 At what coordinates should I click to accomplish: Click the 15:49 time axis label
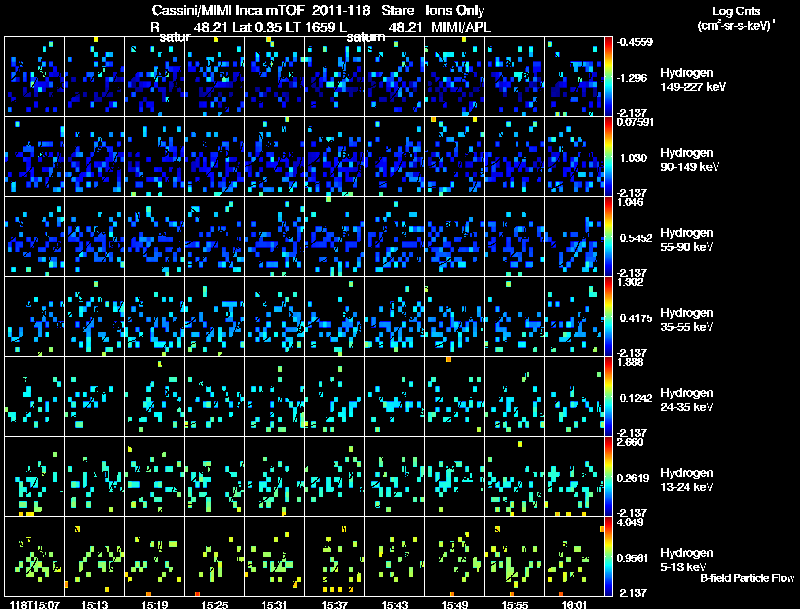coord(455,605)
